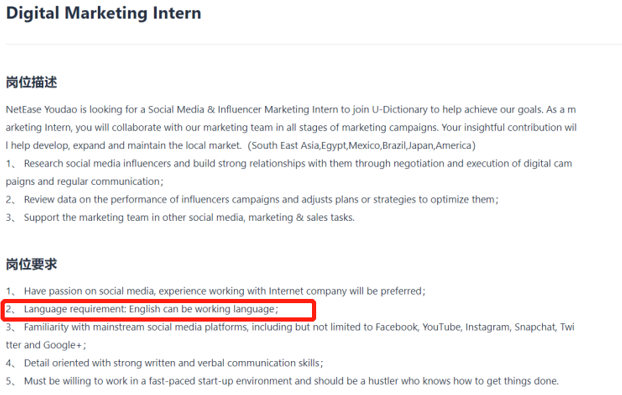Viewport: 622px width, 395px height.
Task: Click the Digital Marketing Intern title
Action: pyautogui.click(x=104, y=13)
